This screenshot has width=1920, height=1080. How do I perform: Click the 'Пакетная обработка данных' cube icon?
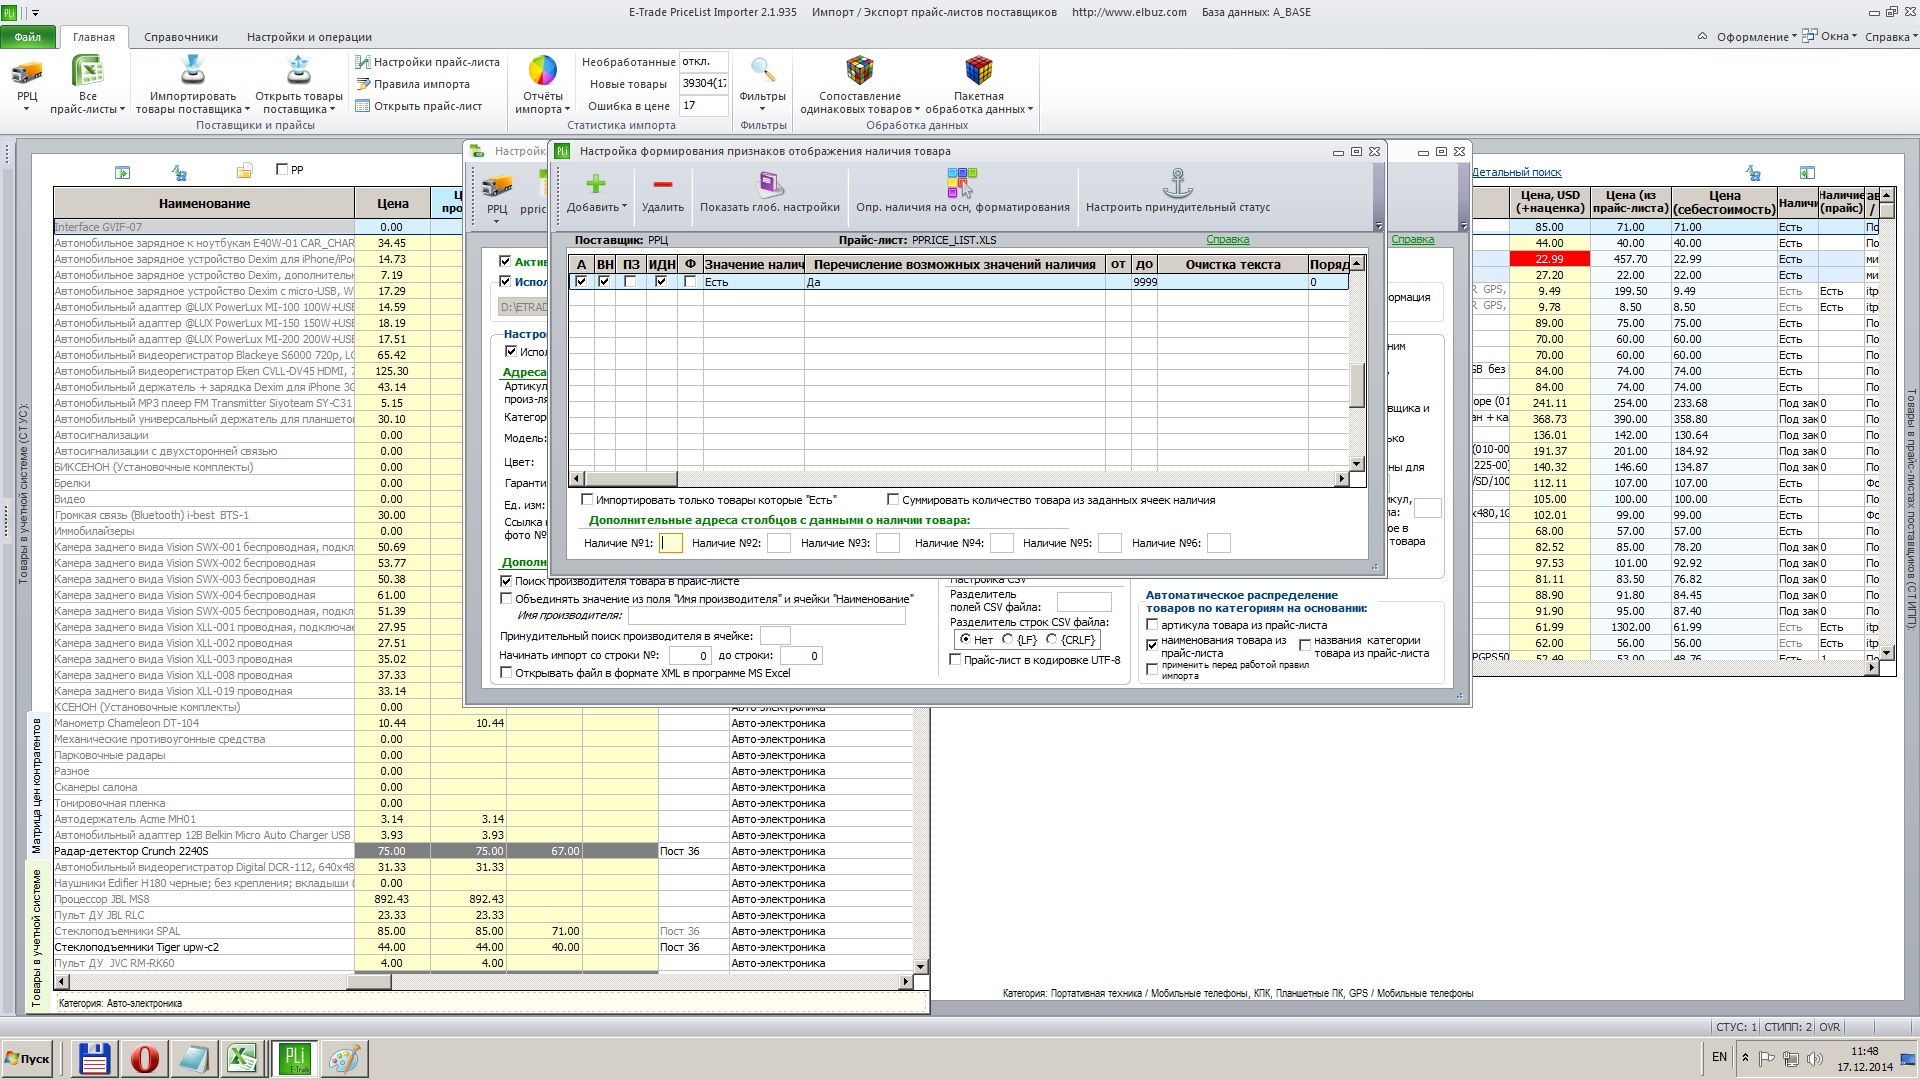pos(978,70)
